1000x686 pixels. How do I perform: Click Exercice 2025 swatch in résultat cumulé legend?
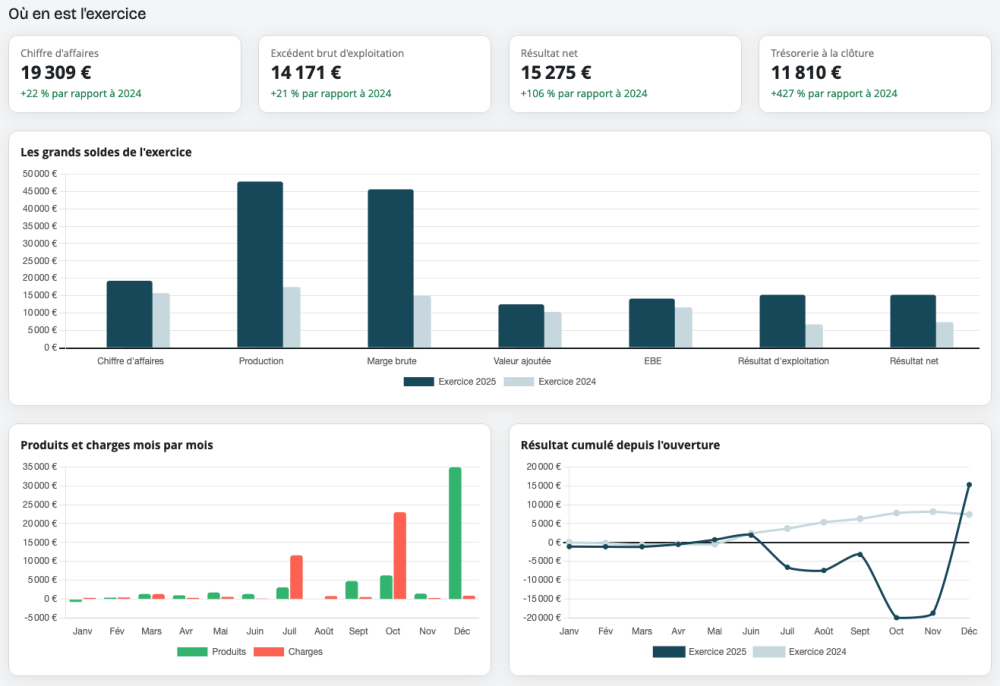pyautogui.click(x=668, y=652)
